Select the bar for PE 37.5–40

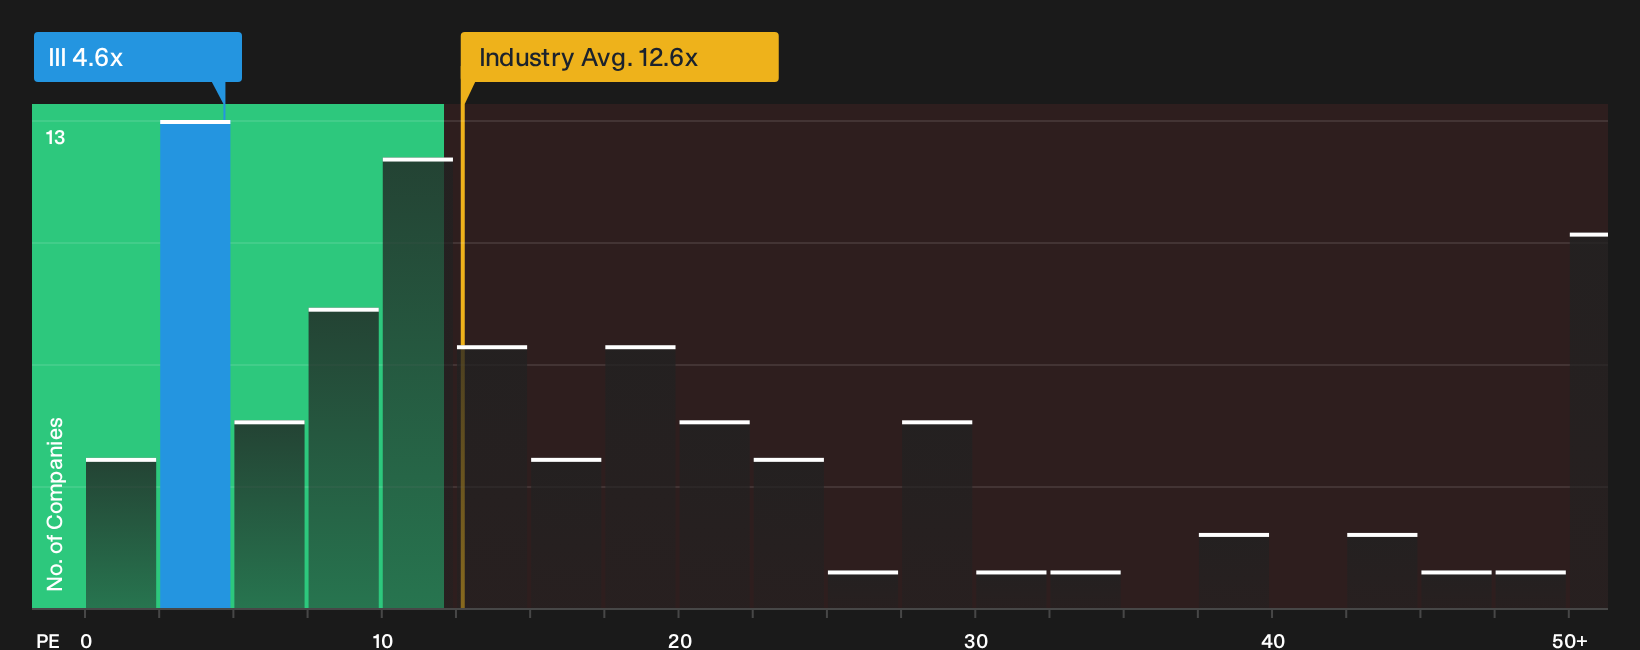click(1234, 571)
